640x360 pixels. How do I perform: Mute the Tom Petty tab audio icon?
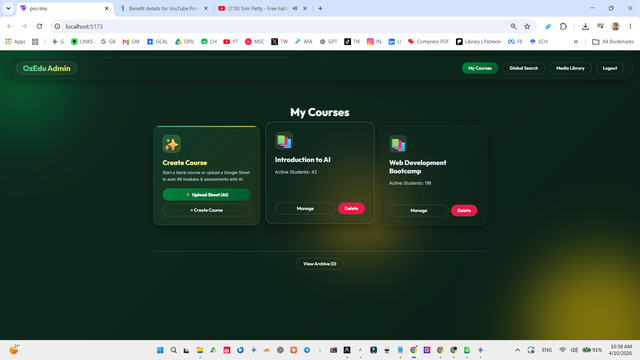pos(295,8)
